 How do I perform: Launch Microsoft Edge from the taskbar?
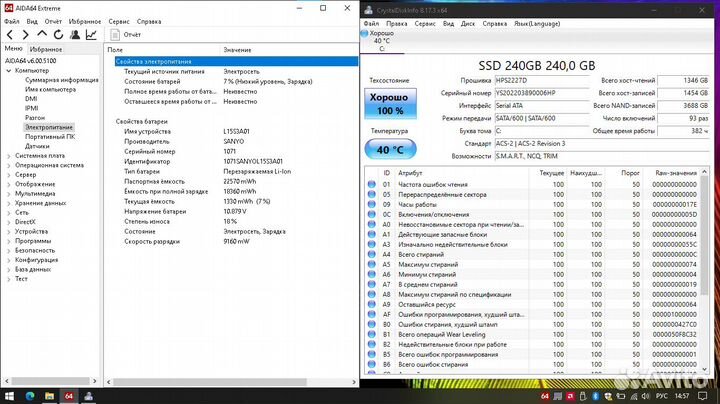pos(30,396)
